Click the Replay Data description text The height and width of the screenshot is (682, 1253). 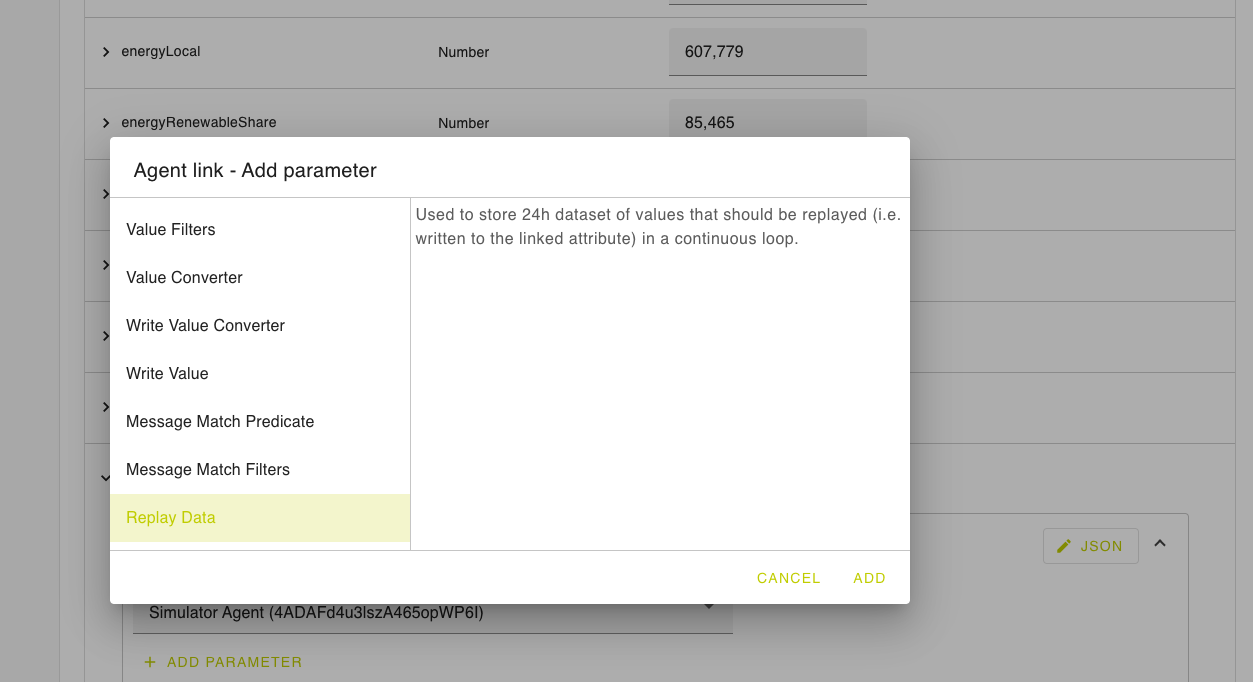click(x=658, y=227)
